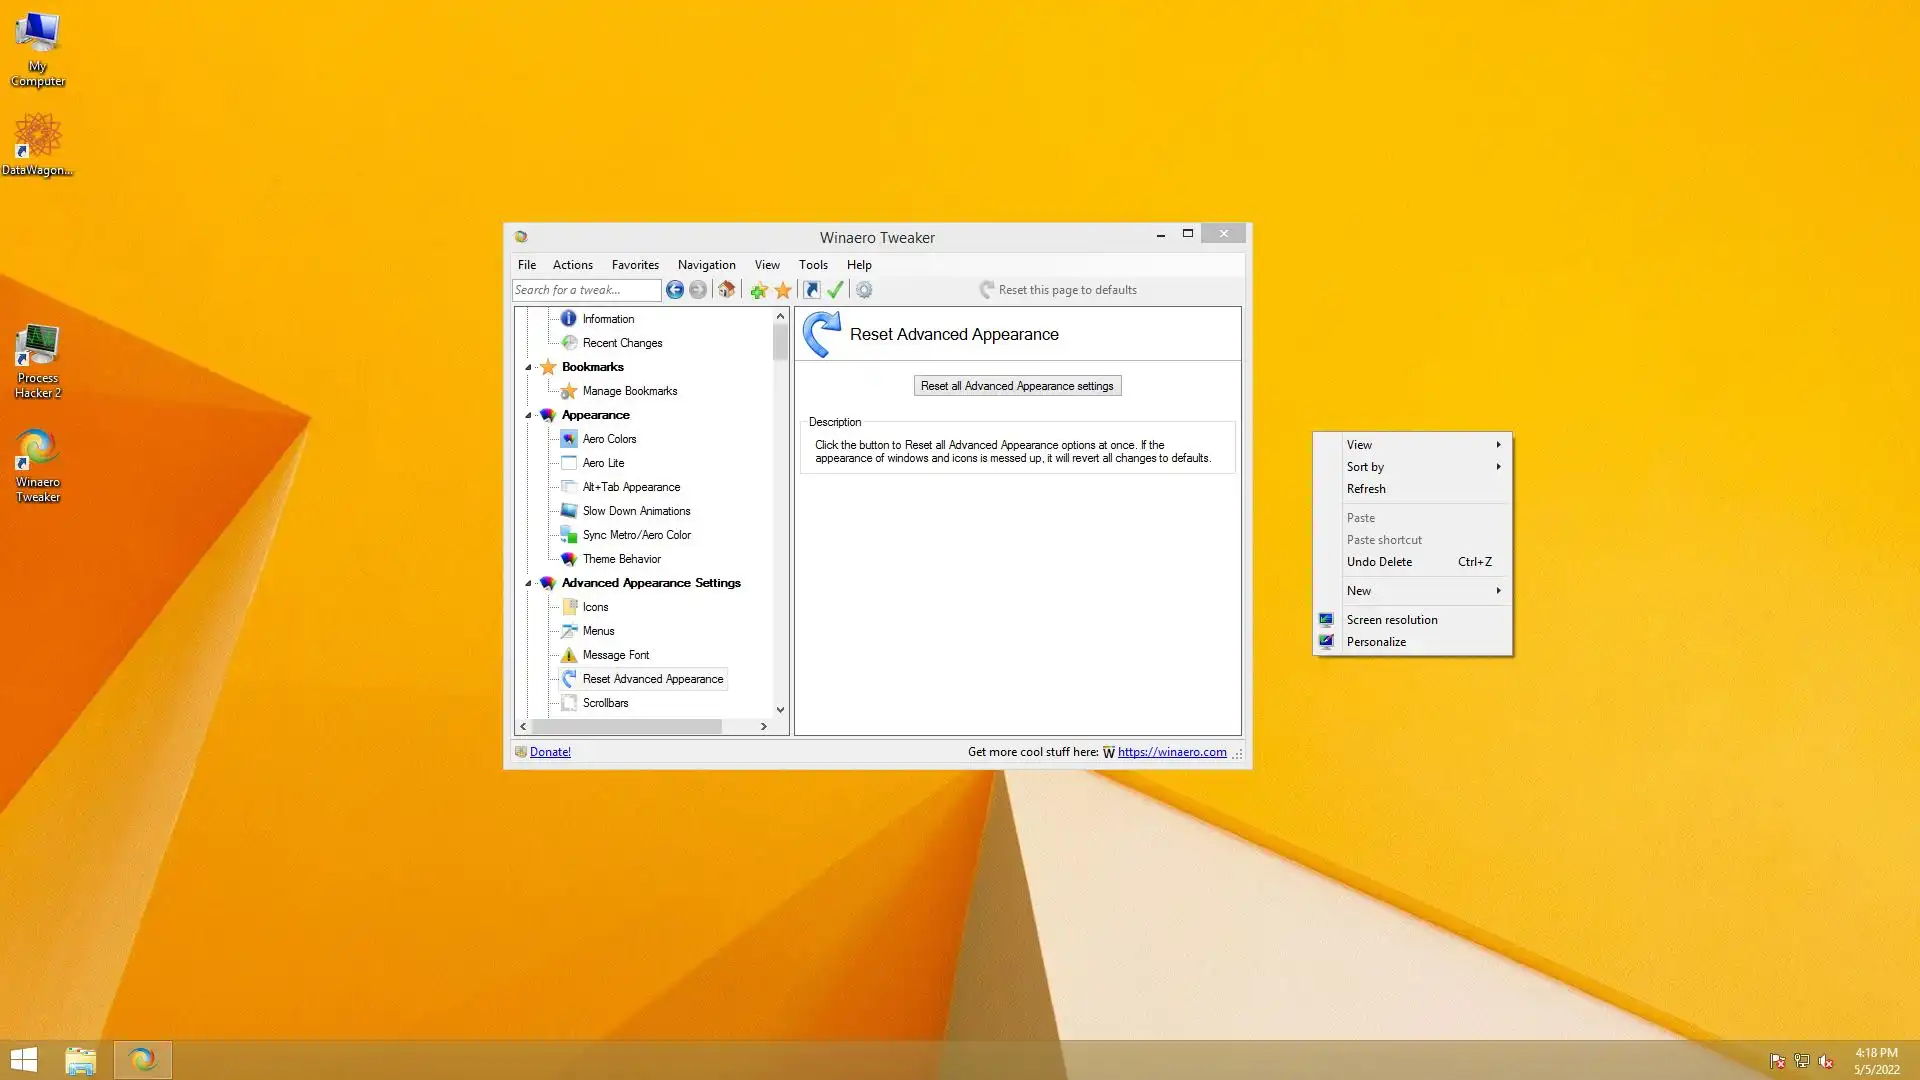1920x1080 pixels.
Task: Collapse the Advanced Appearance Settings group
Action: pos(528,583)
